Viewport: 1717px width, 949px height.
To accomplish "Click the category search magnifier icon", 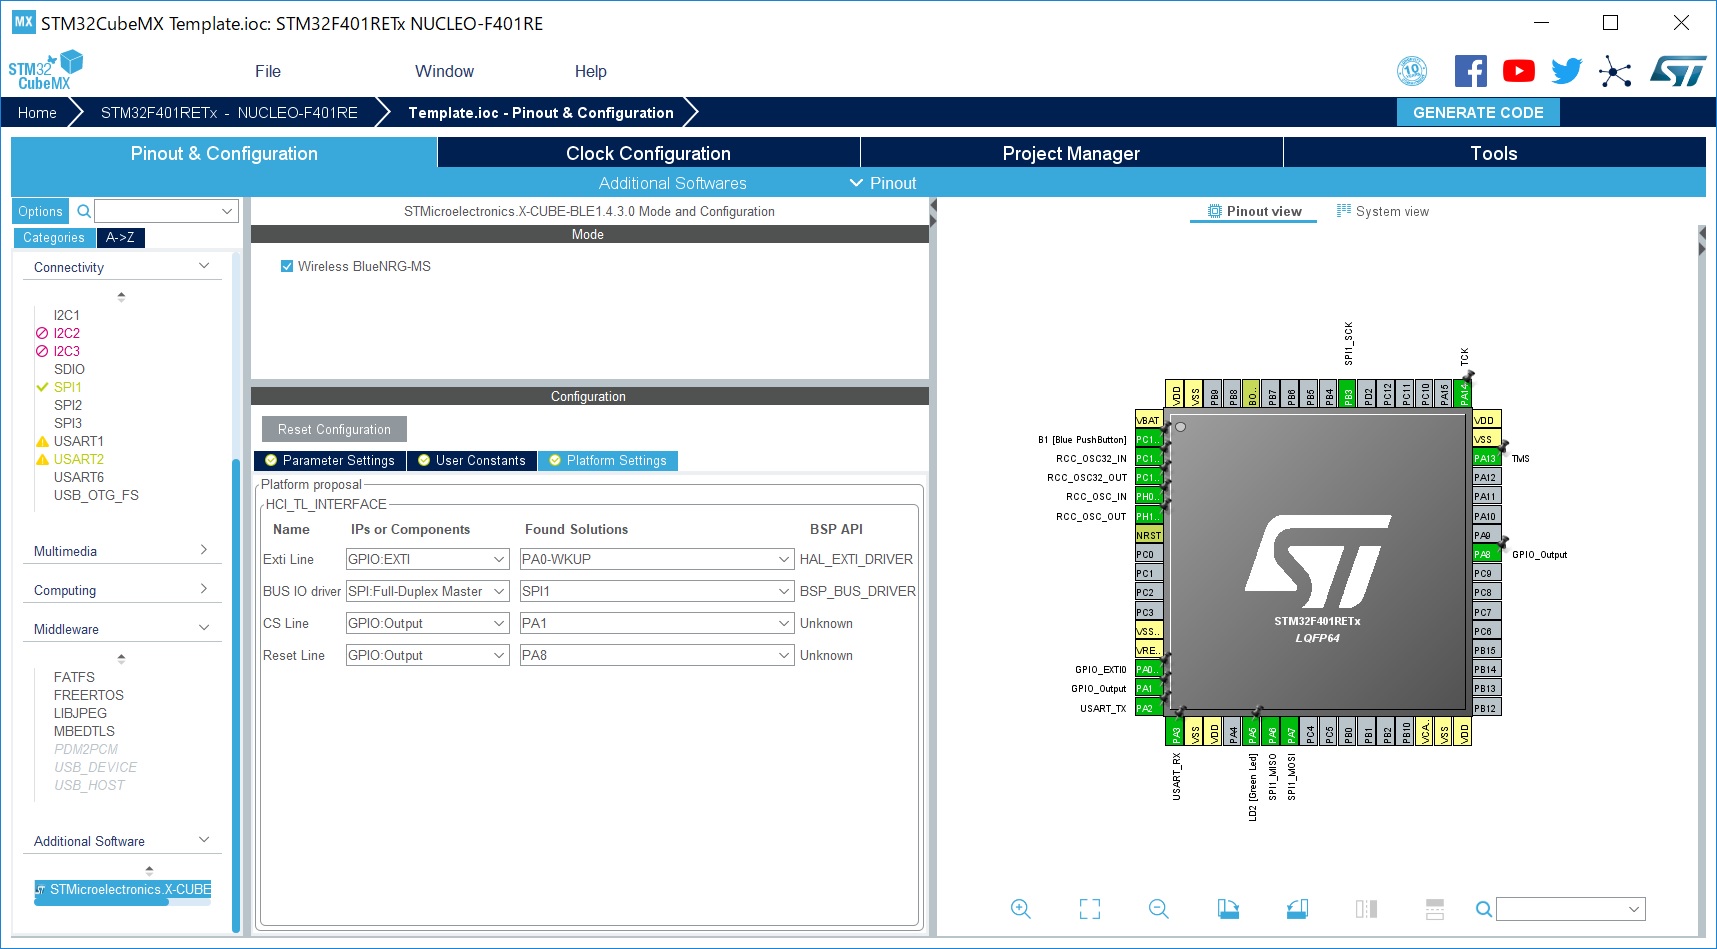I will coord(84,211).
